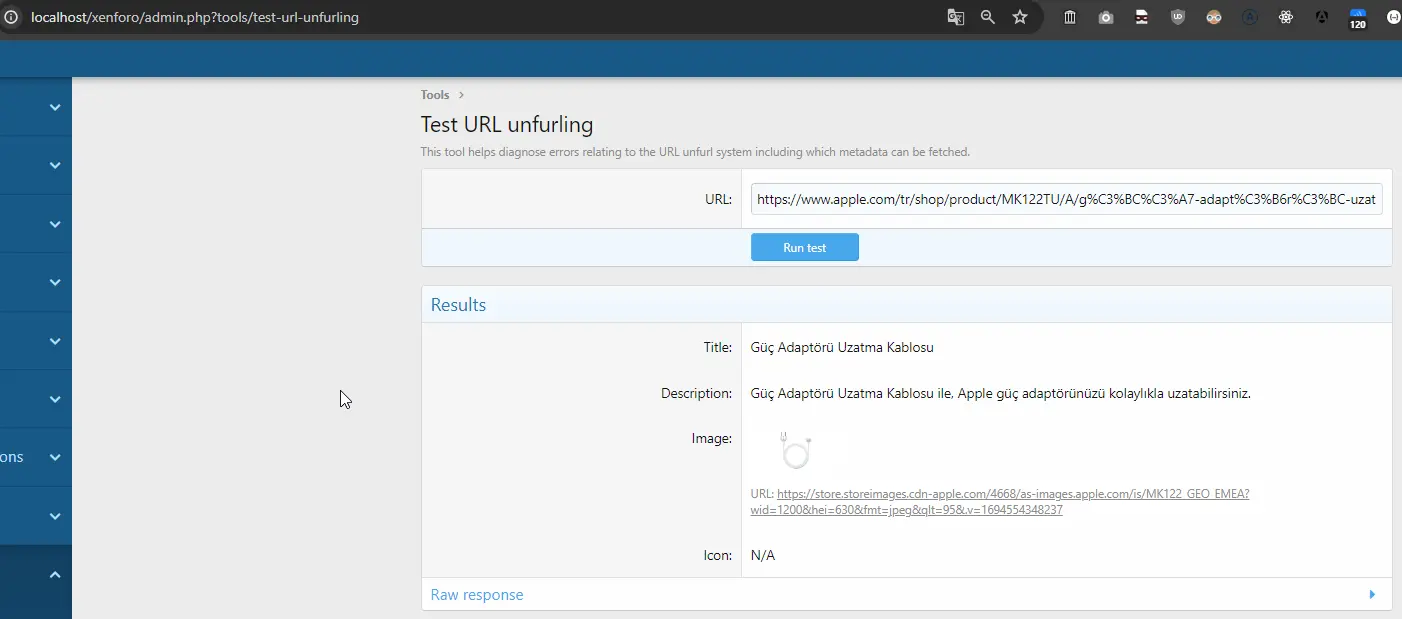The height and width of the screenshot is (619, 1402).
Task: Click the 'Title:' field label
Action: (x=717, y=348)
